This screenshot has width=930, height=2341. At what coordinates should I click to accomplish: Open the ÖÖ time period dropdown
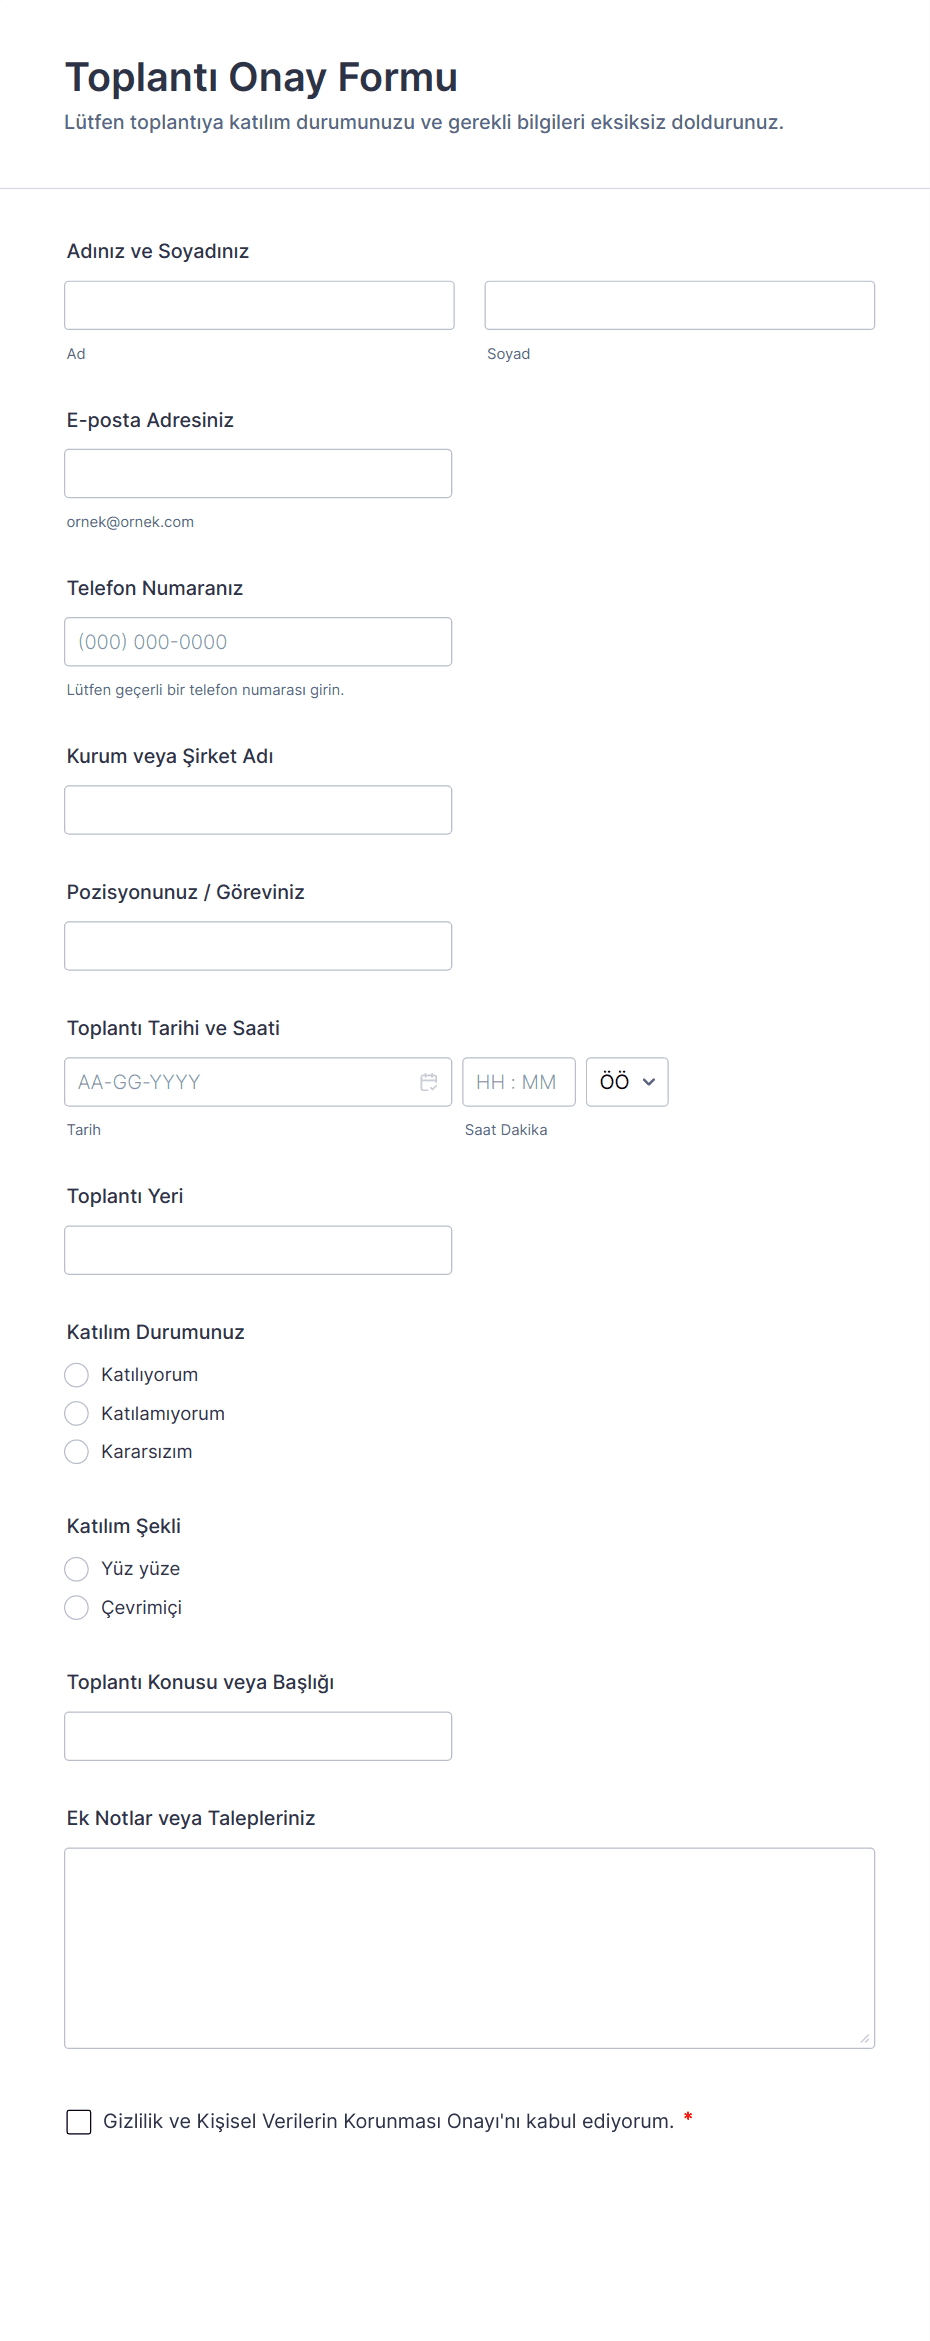627,1082
